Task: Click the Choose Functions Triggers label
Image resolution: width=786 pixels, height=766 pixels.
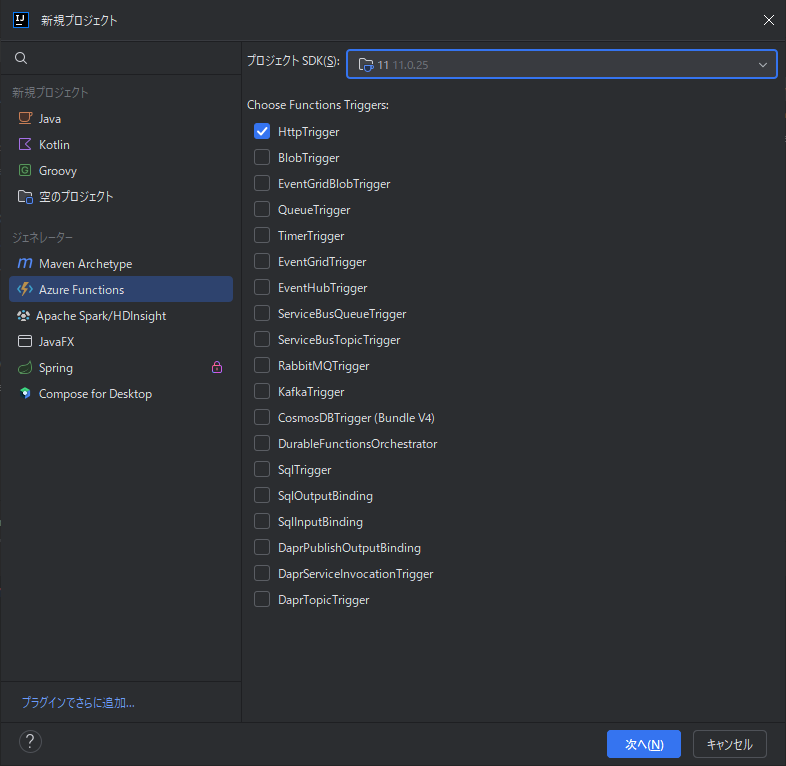Action: point(318,105)
